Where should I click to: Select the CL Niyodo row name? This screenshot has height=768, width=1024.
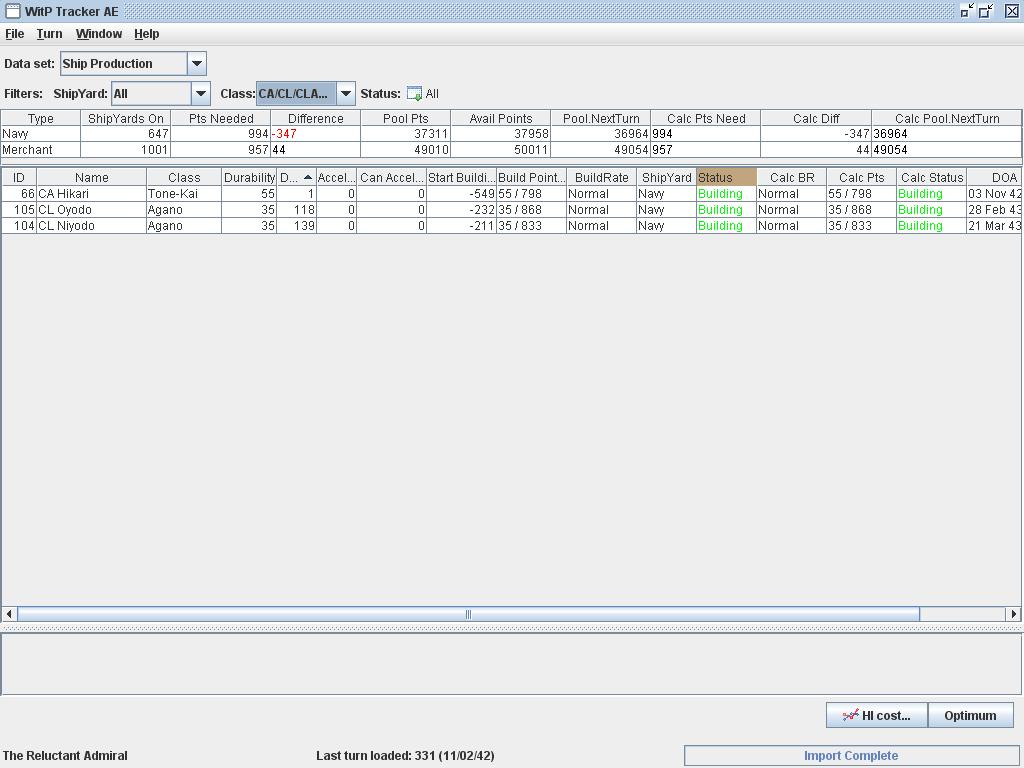point(91,225)
